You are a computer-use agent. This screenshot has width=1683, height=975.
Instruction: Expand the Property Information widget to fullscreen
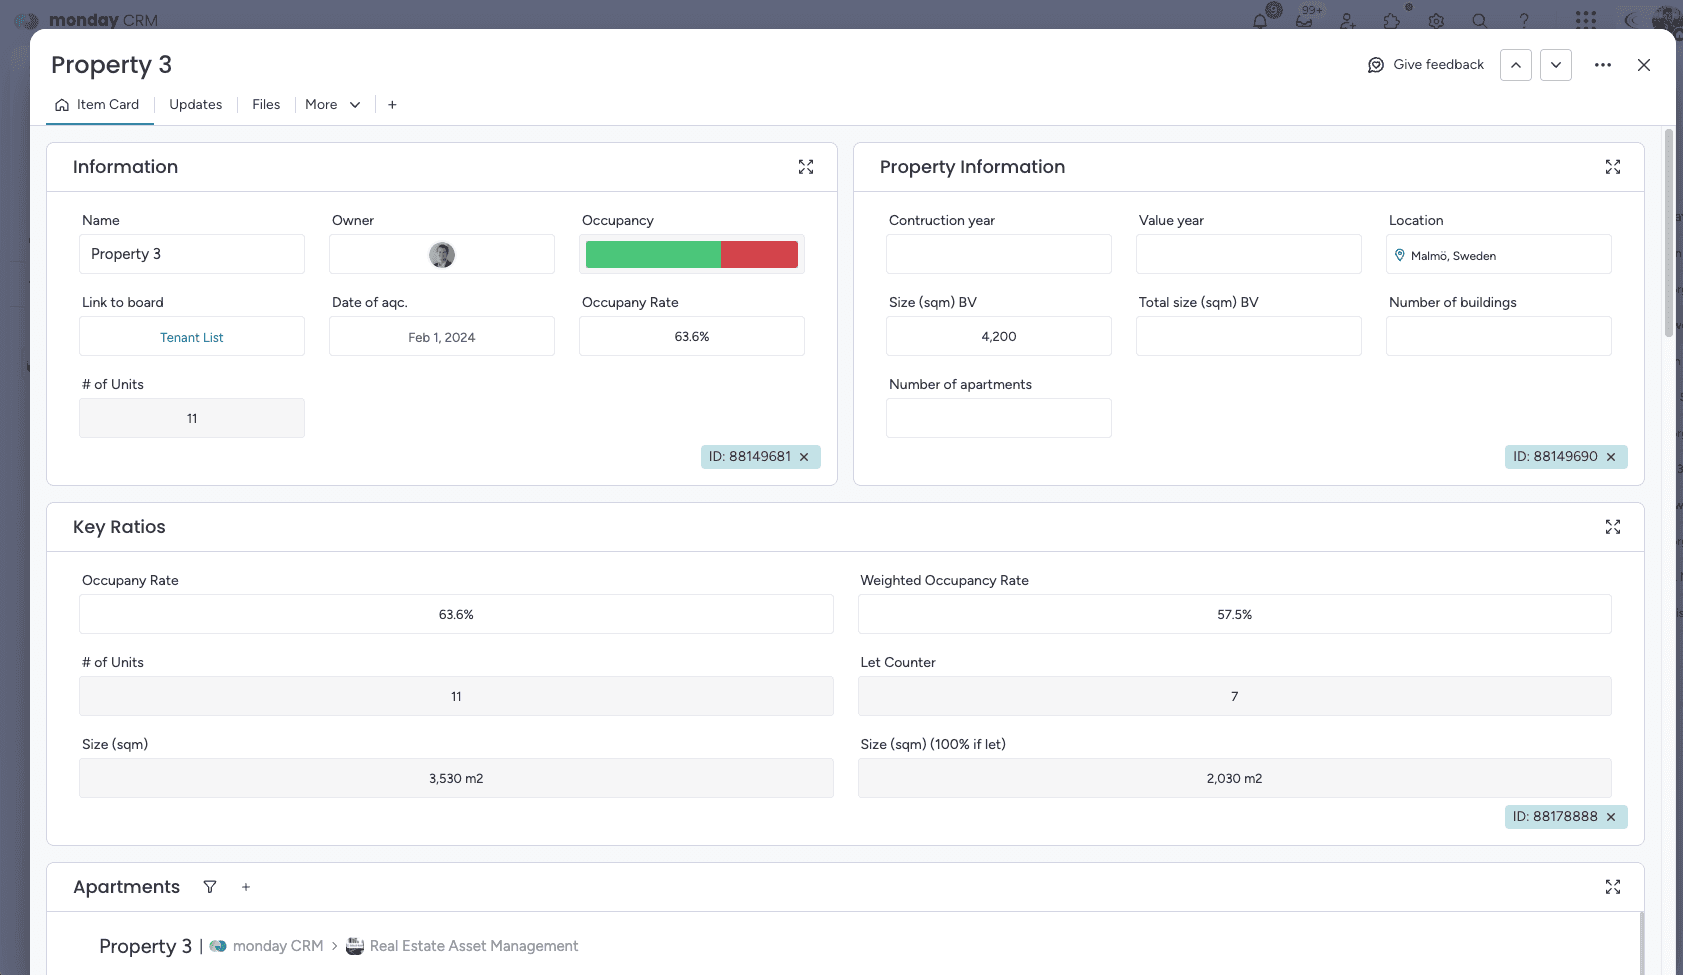(1613, 167)
